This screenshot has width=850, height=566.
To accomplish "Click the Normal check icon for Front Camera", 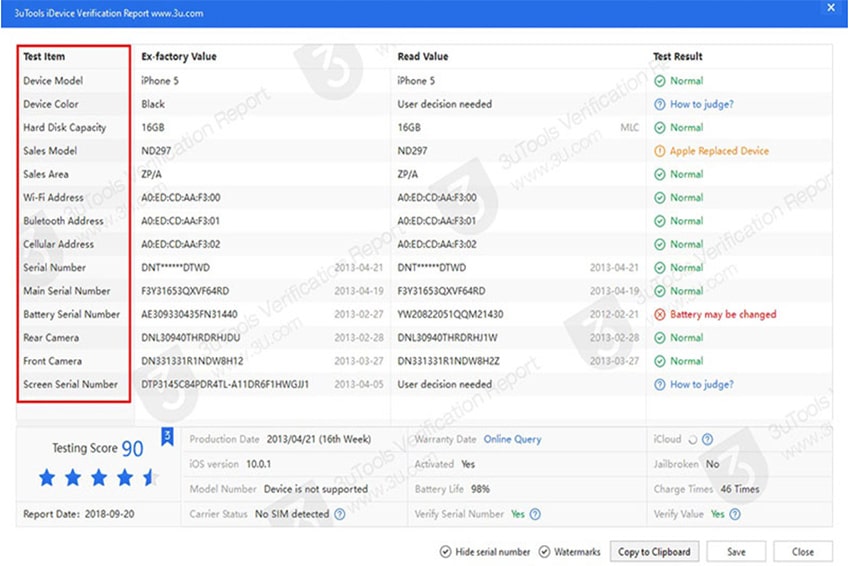I will tap(659, 361).
